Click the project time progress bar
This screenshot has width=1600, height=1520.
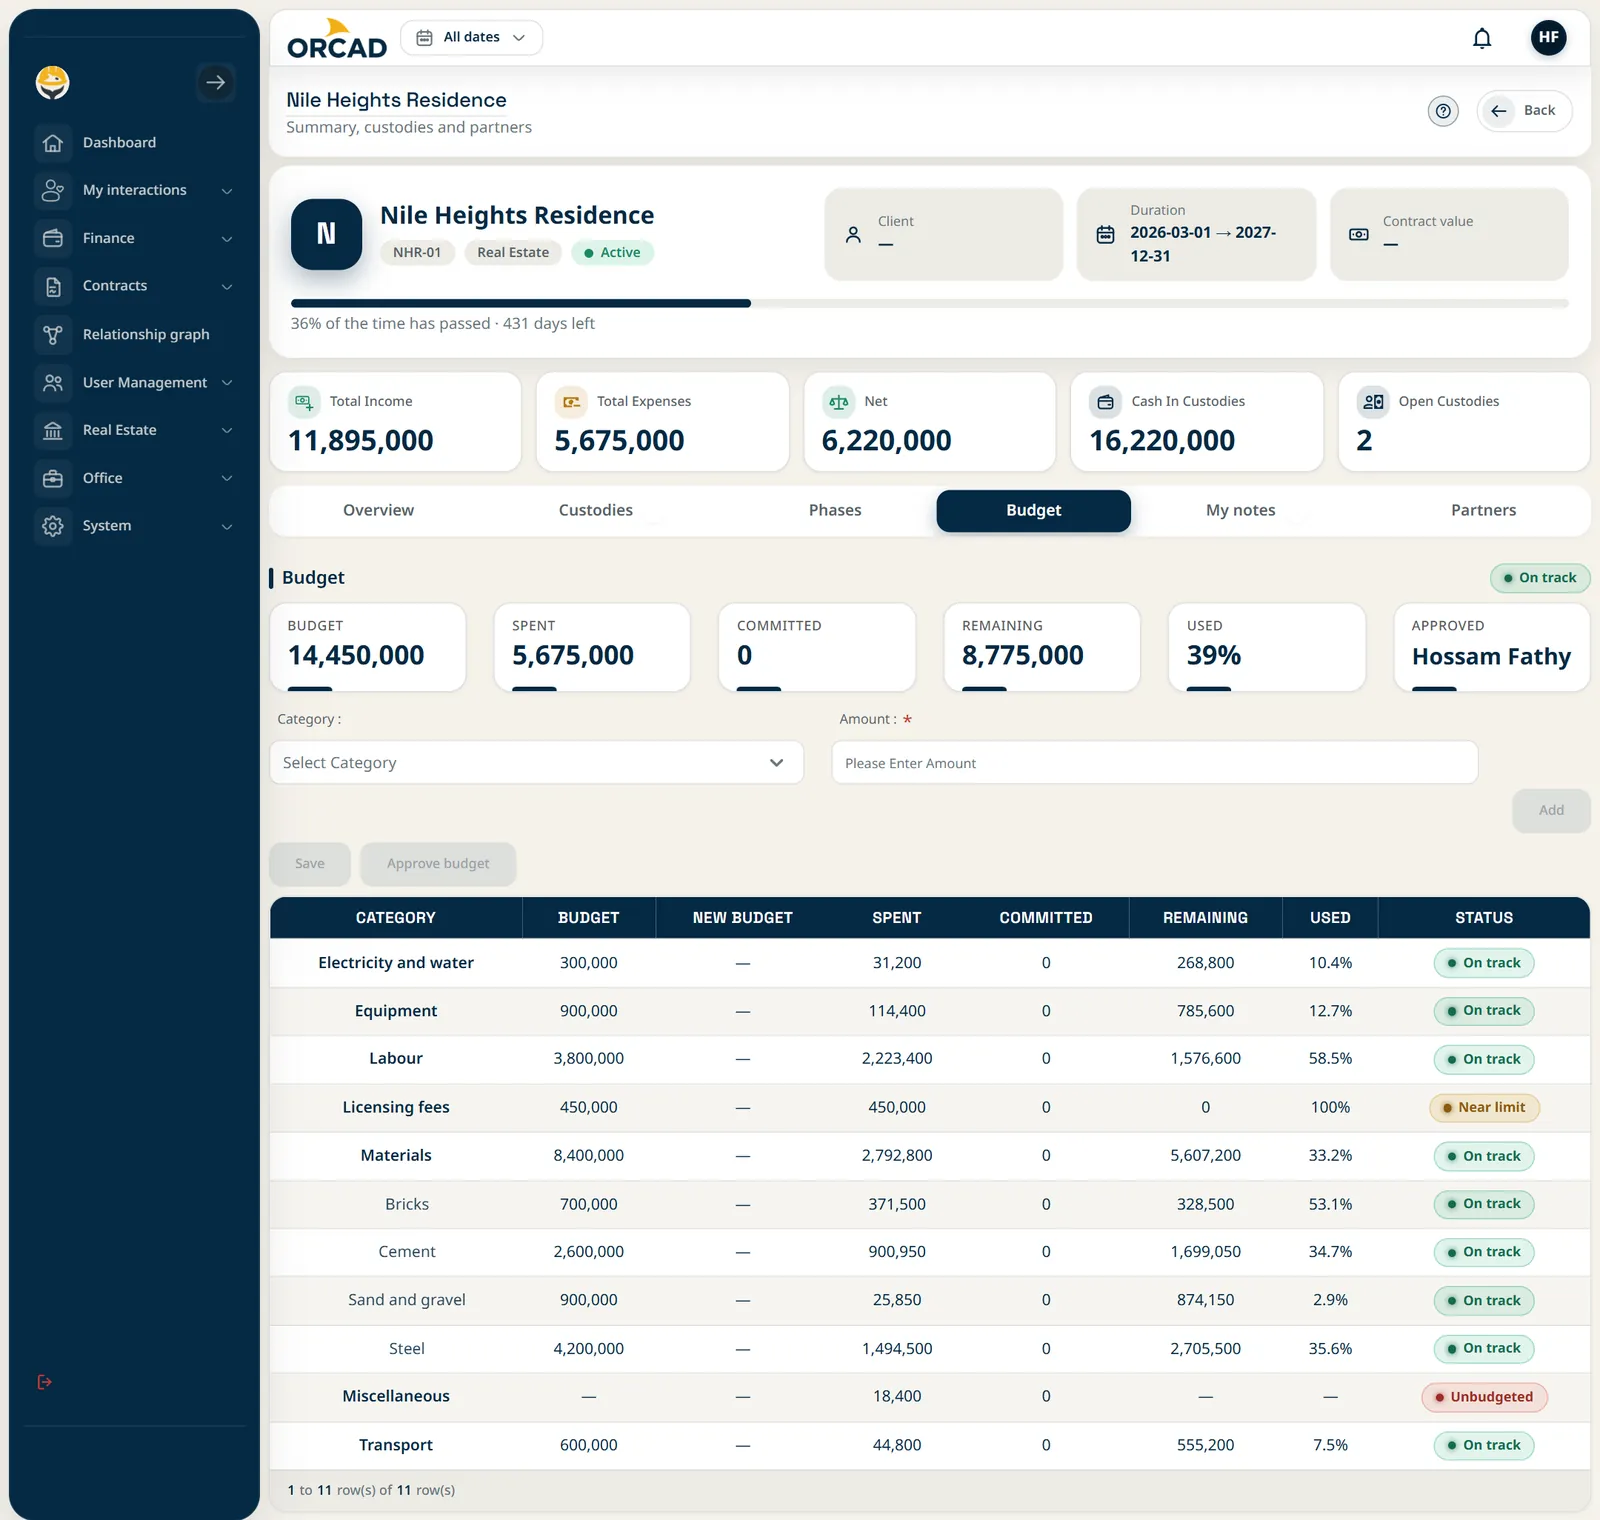[929, 303]
